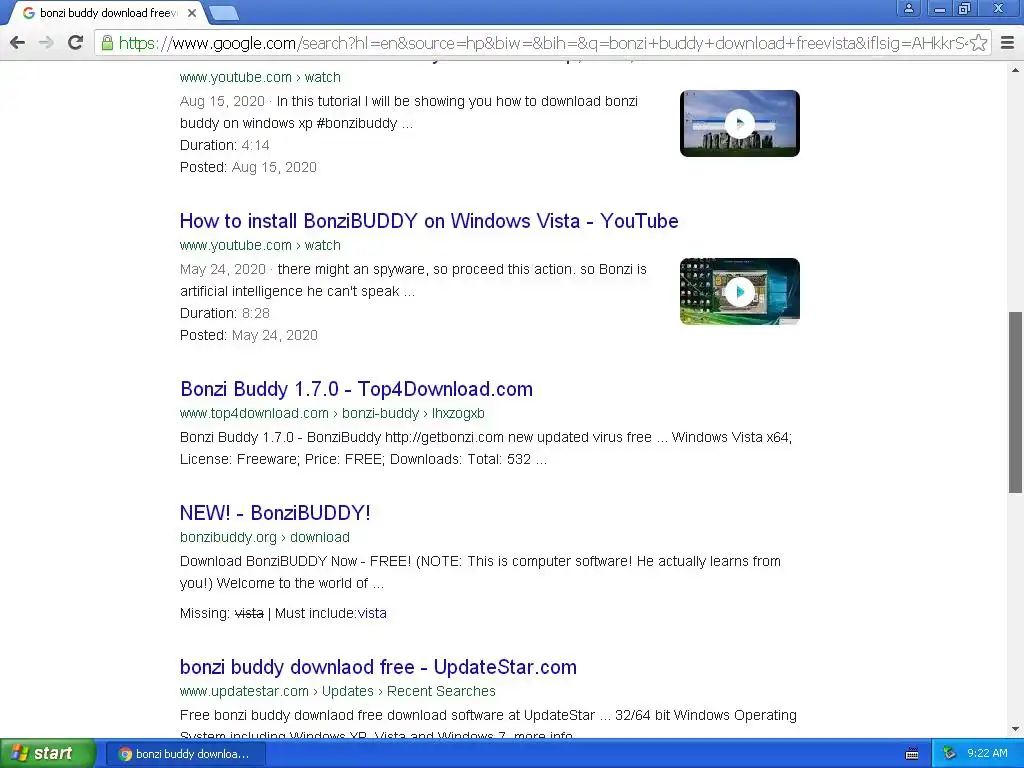Open the Chrome hamburger menu

tap(1008, 43)
